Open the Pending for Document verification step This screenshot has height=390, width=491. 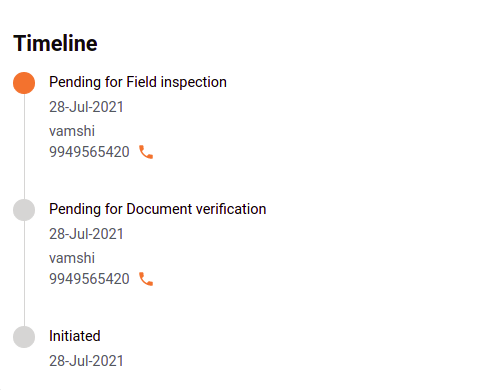[x=158, y=209]
